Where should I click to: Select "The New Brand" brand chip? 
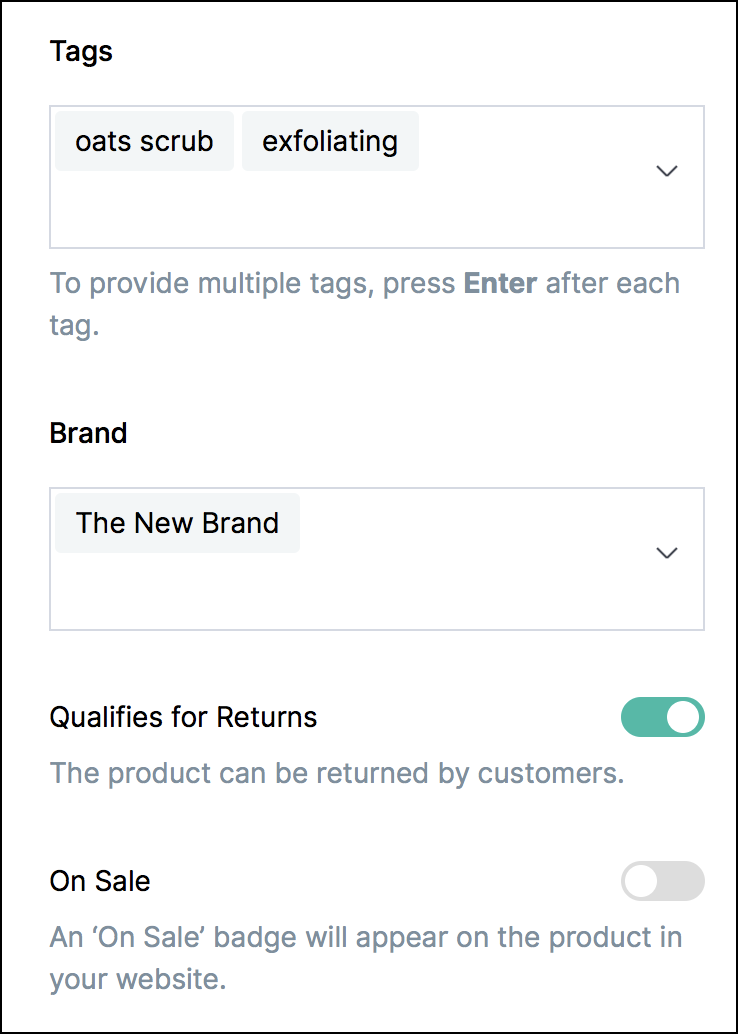pos(177,523)
